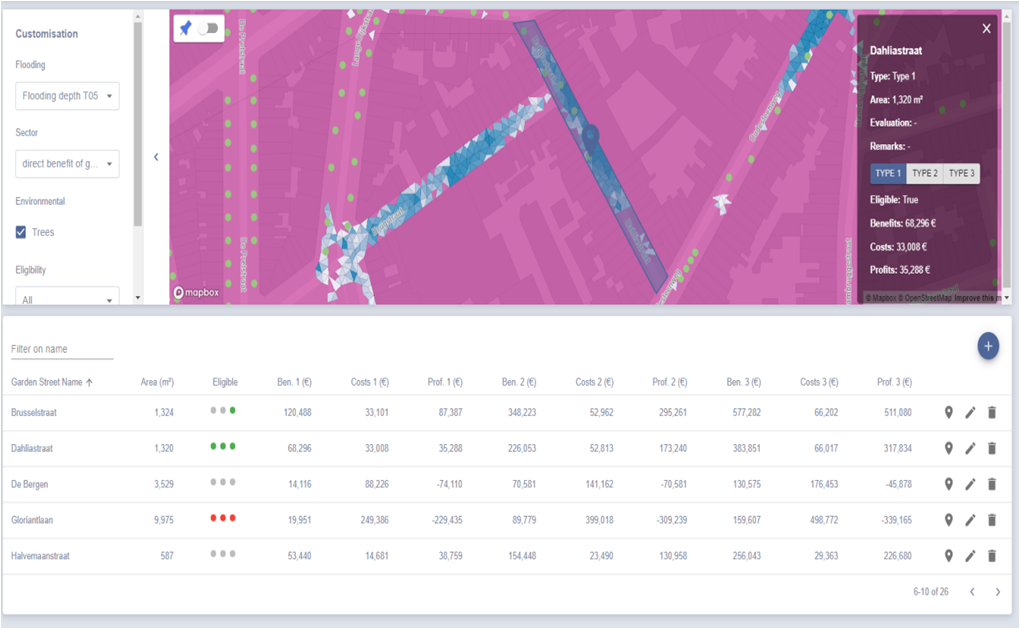
Task: Click the blue plus add button
Action: coord(988,346)
